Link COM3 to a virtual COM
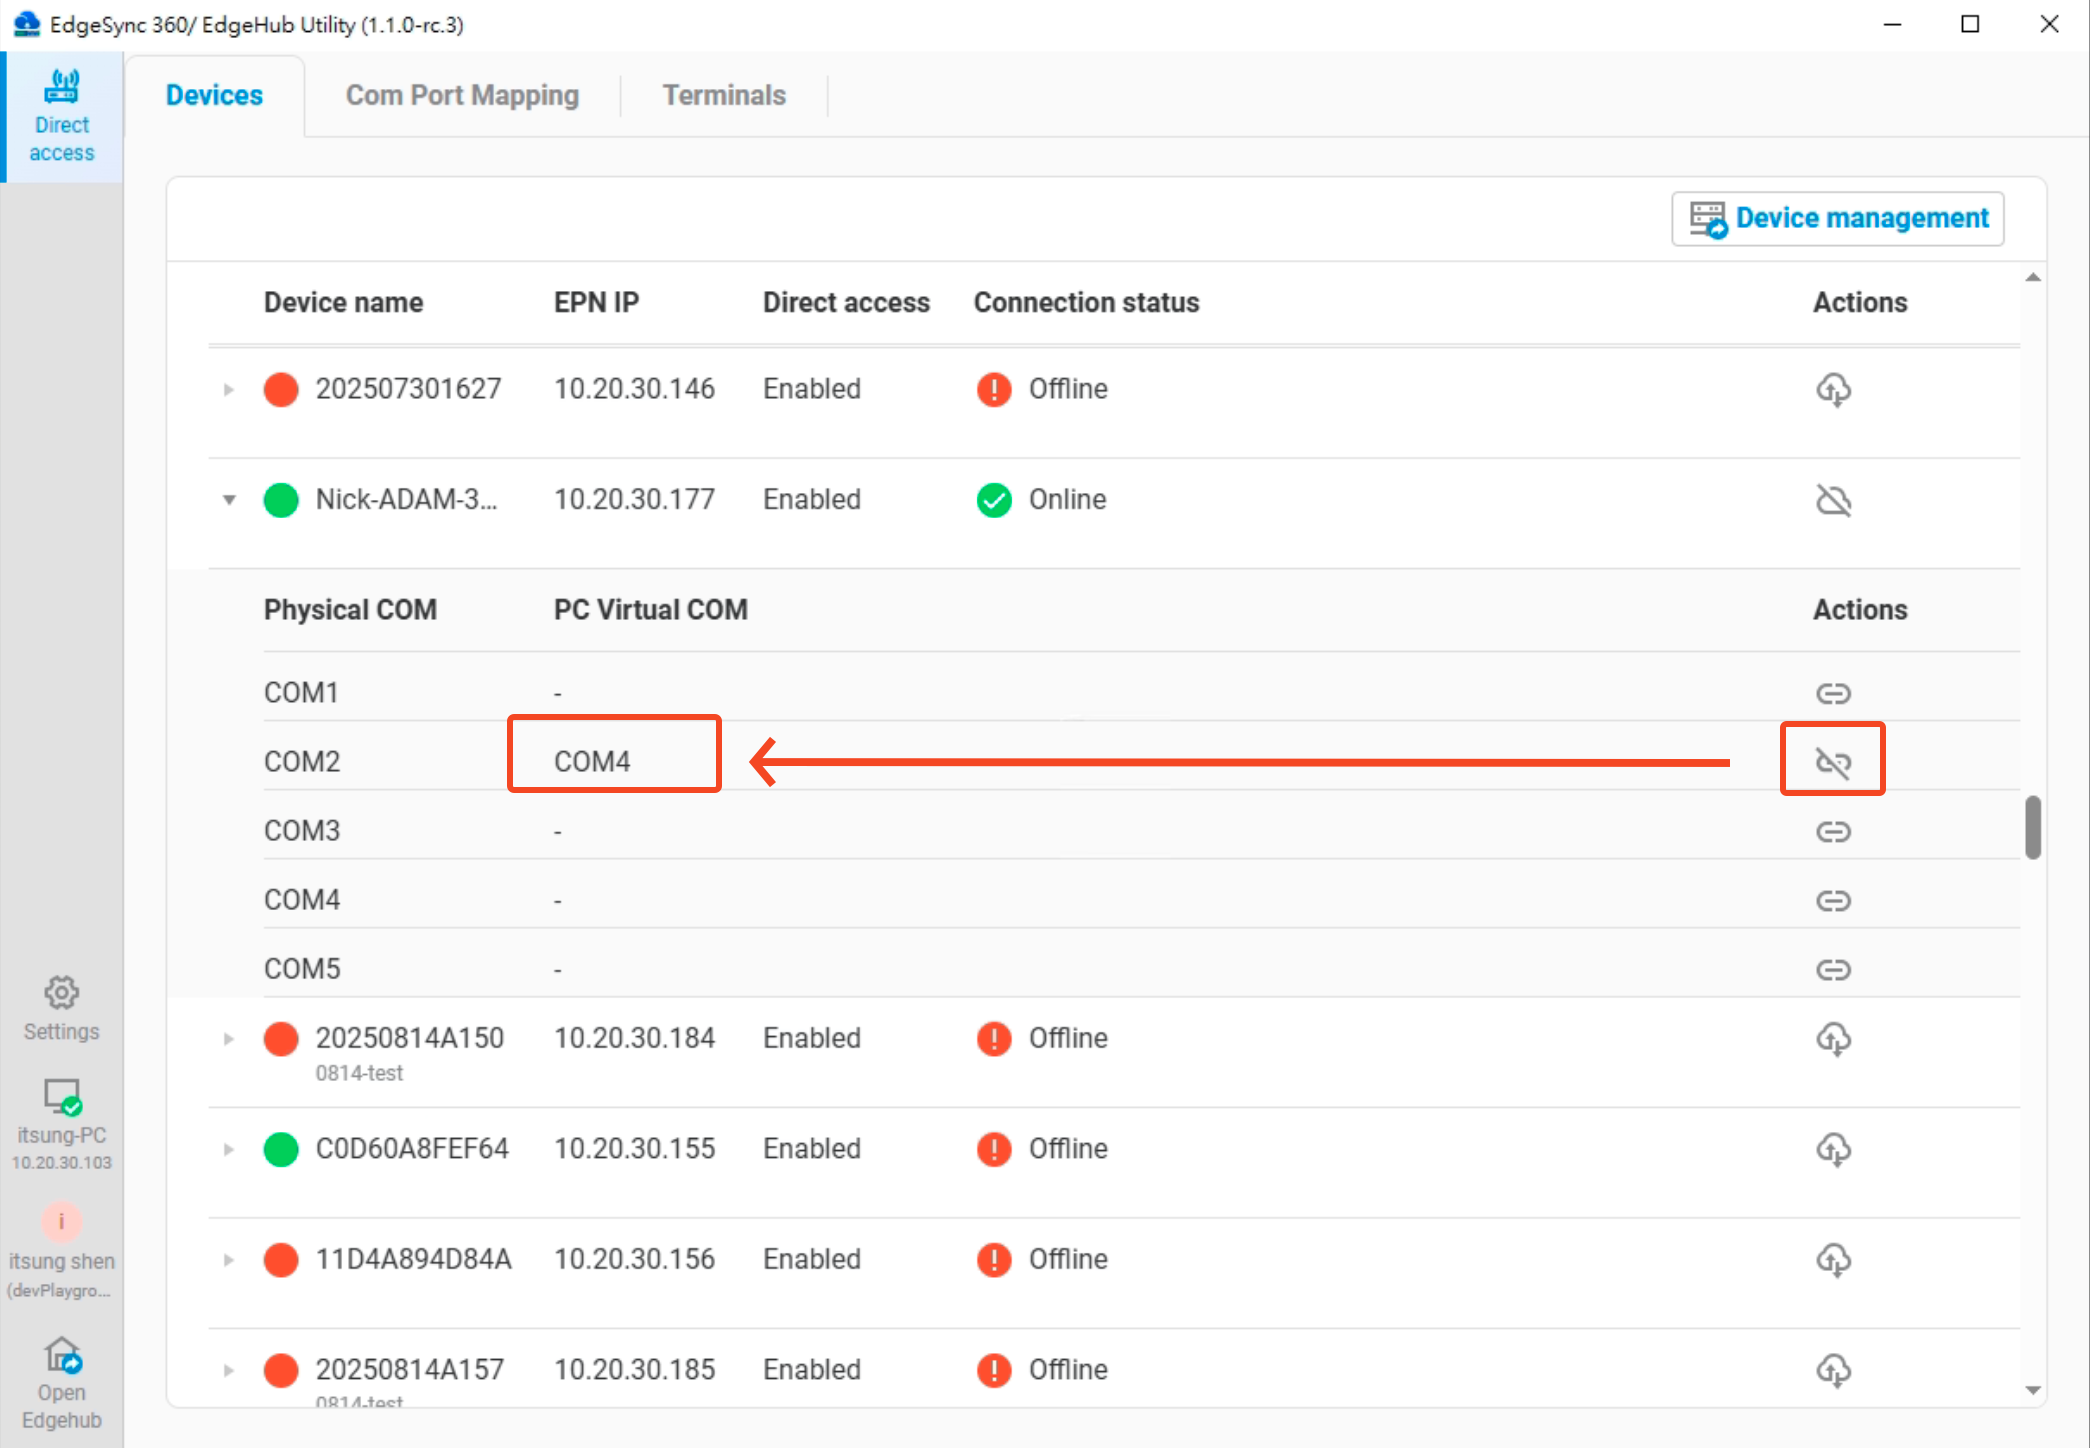Screen dimensions: 2090x1448 click(x=1833, y=830)
